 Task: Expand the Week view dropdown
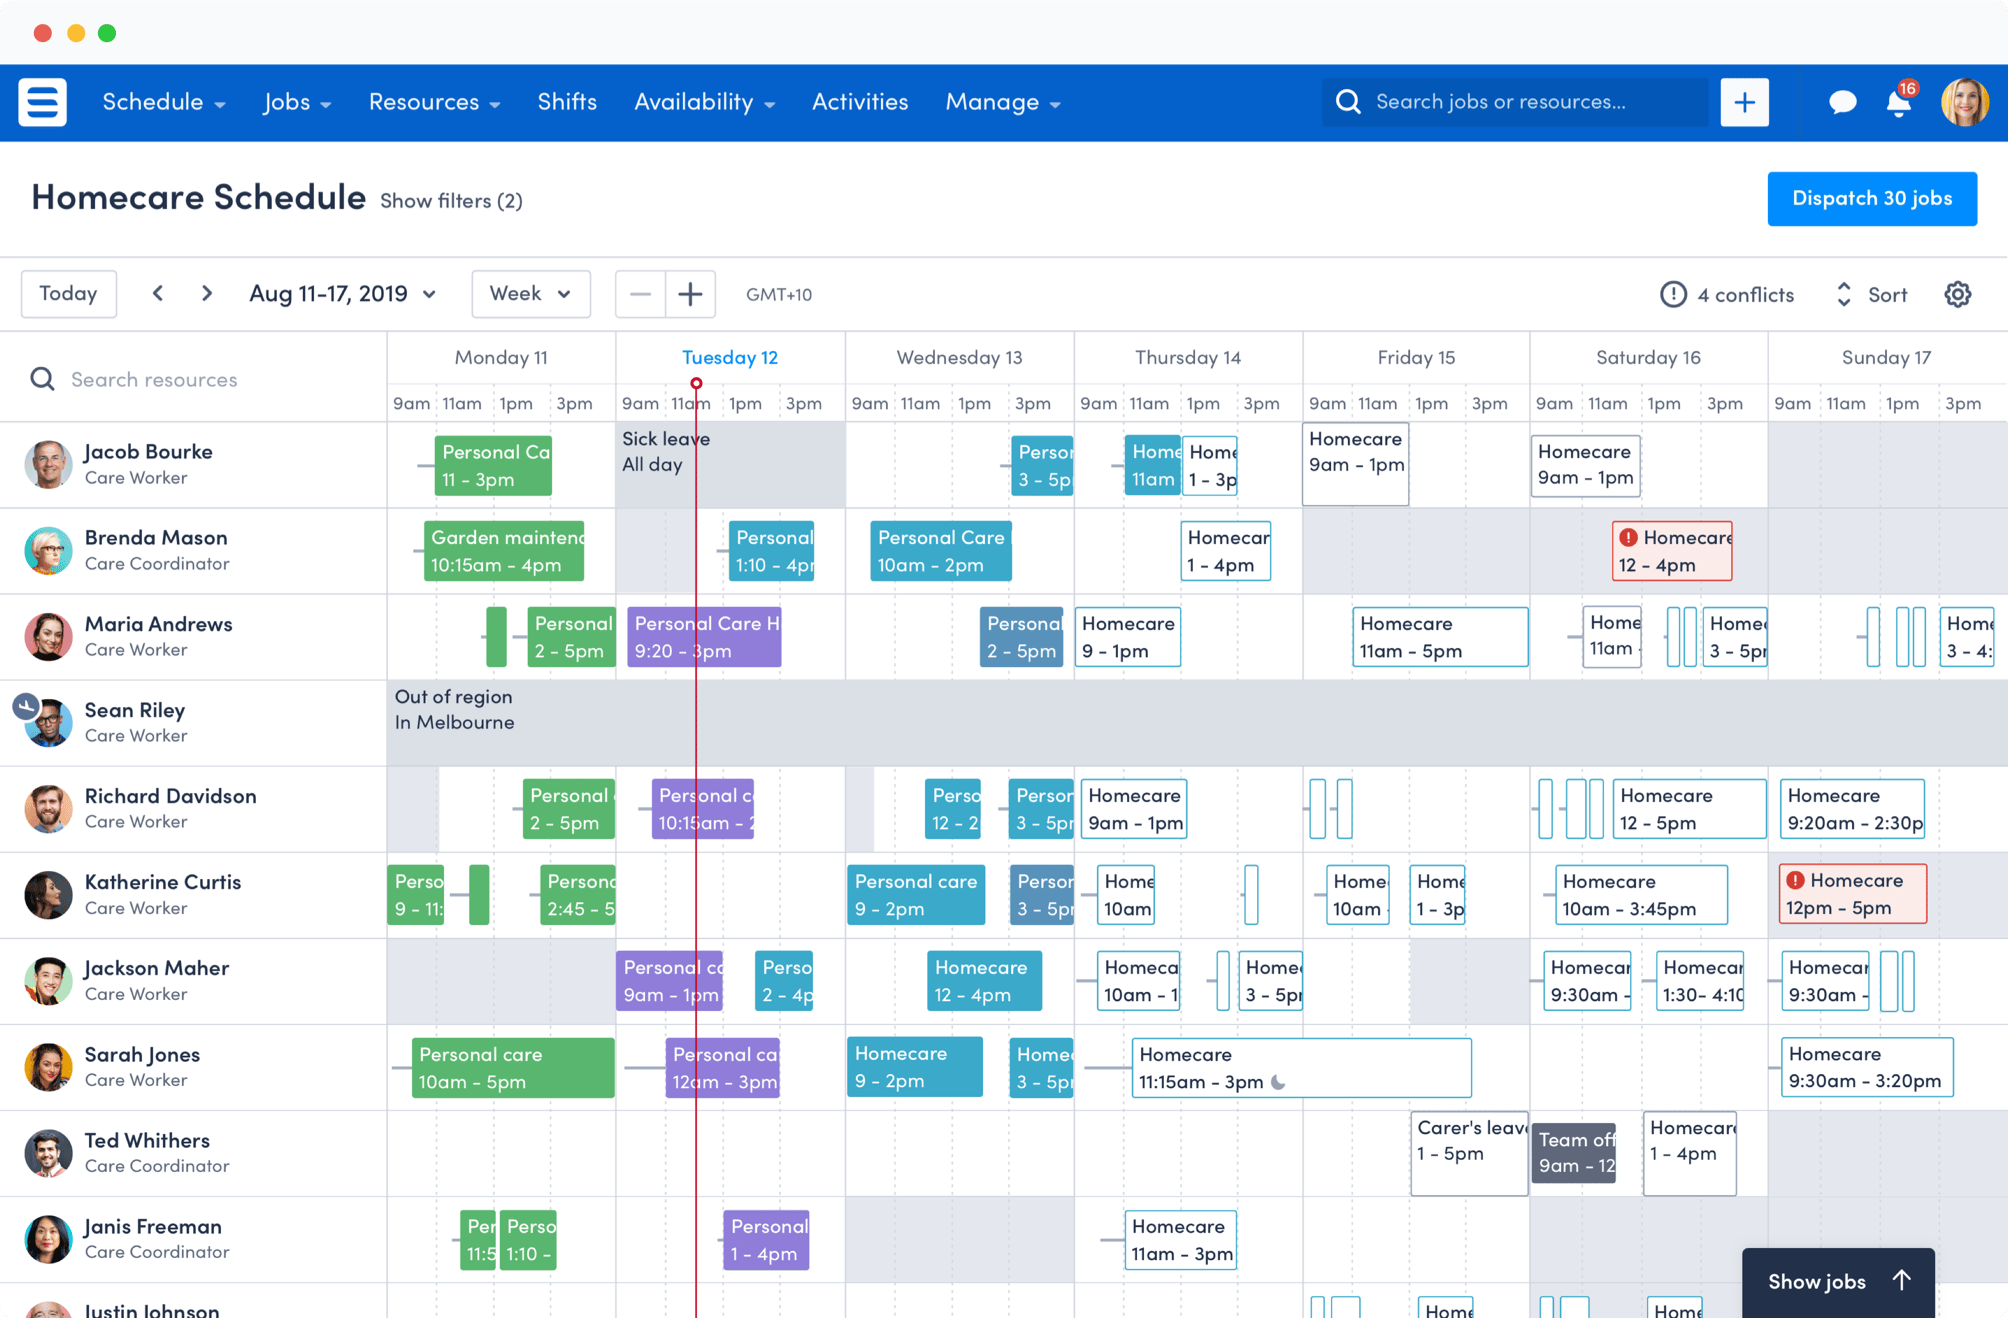pyautogui.click(x=530, y=294)
